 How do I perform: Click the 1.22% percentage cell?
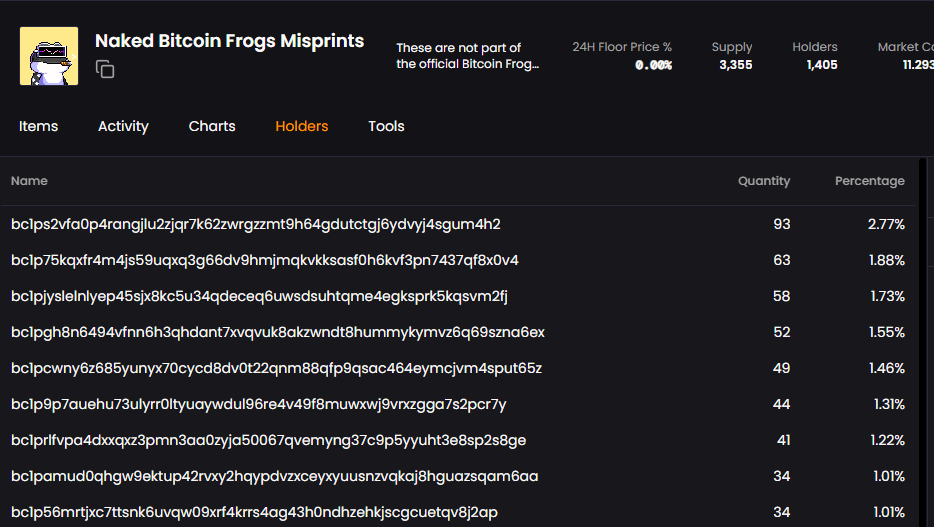pyautogui.click(x=888, y=441)
